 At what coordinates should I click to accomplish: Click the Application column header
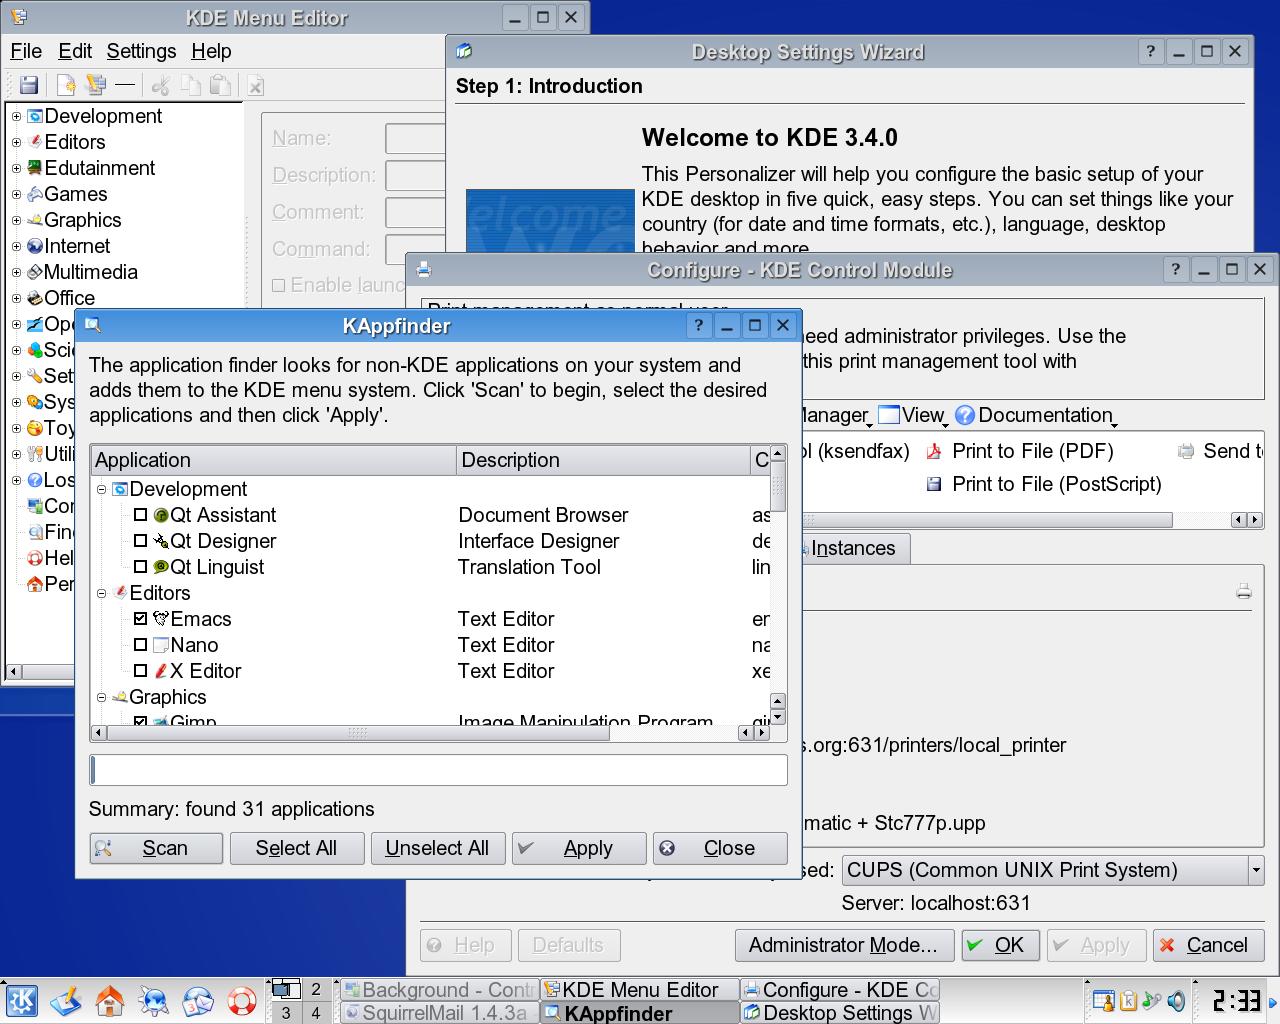click(x=273, y=460)
